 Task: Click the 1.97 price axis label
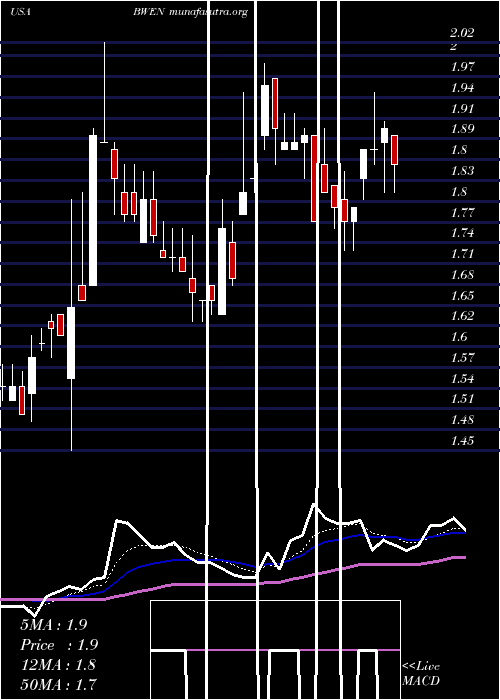click(462, 67)
